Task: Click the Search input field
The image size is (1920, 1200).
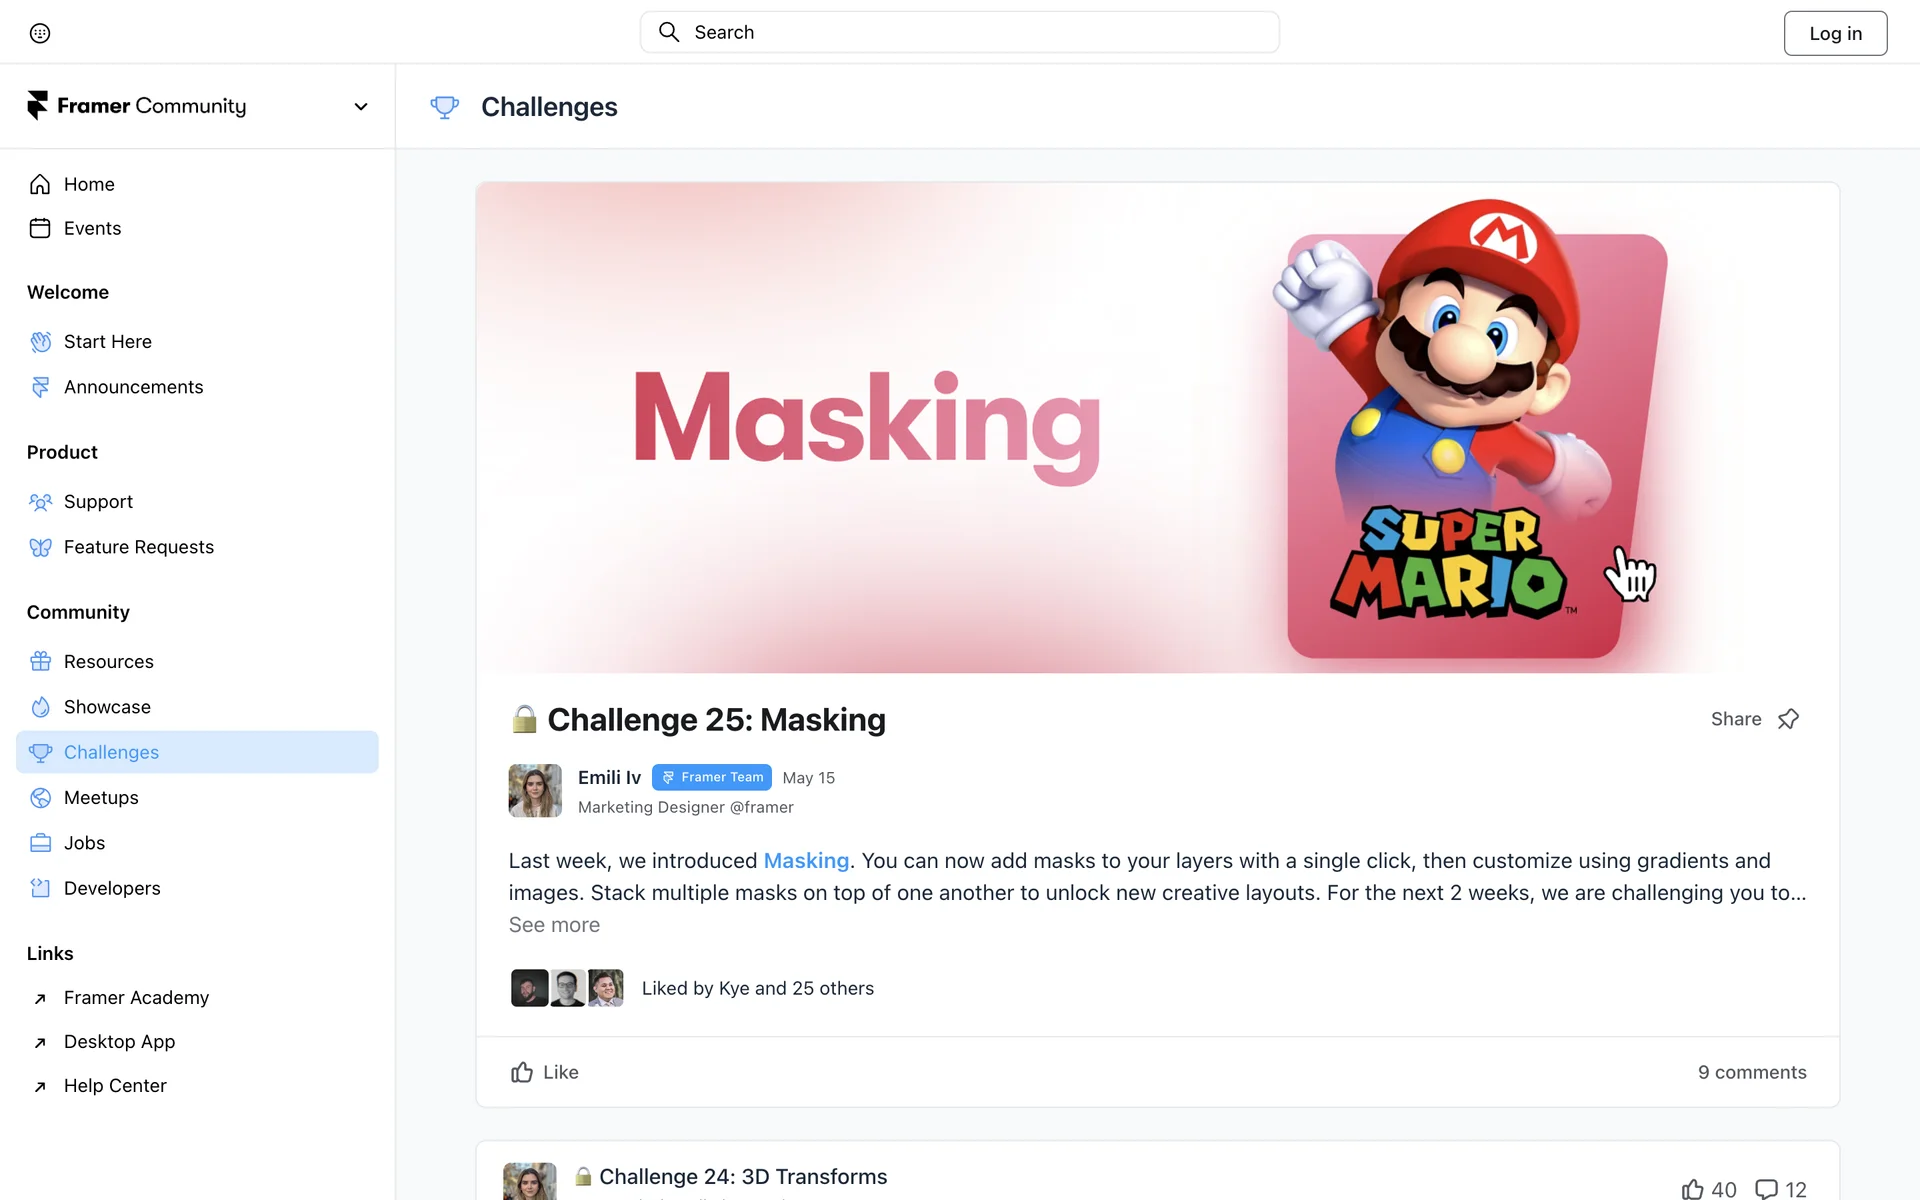Action: (960, 32)
